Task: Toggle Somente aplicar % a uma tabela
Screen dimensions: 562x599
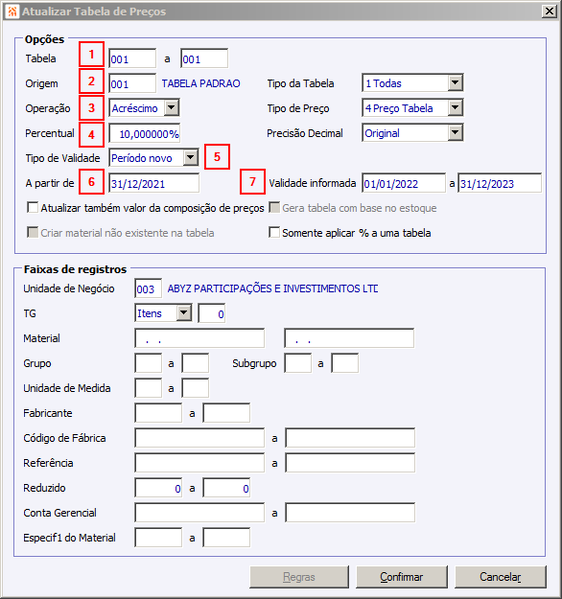Action: pos(274,233)
